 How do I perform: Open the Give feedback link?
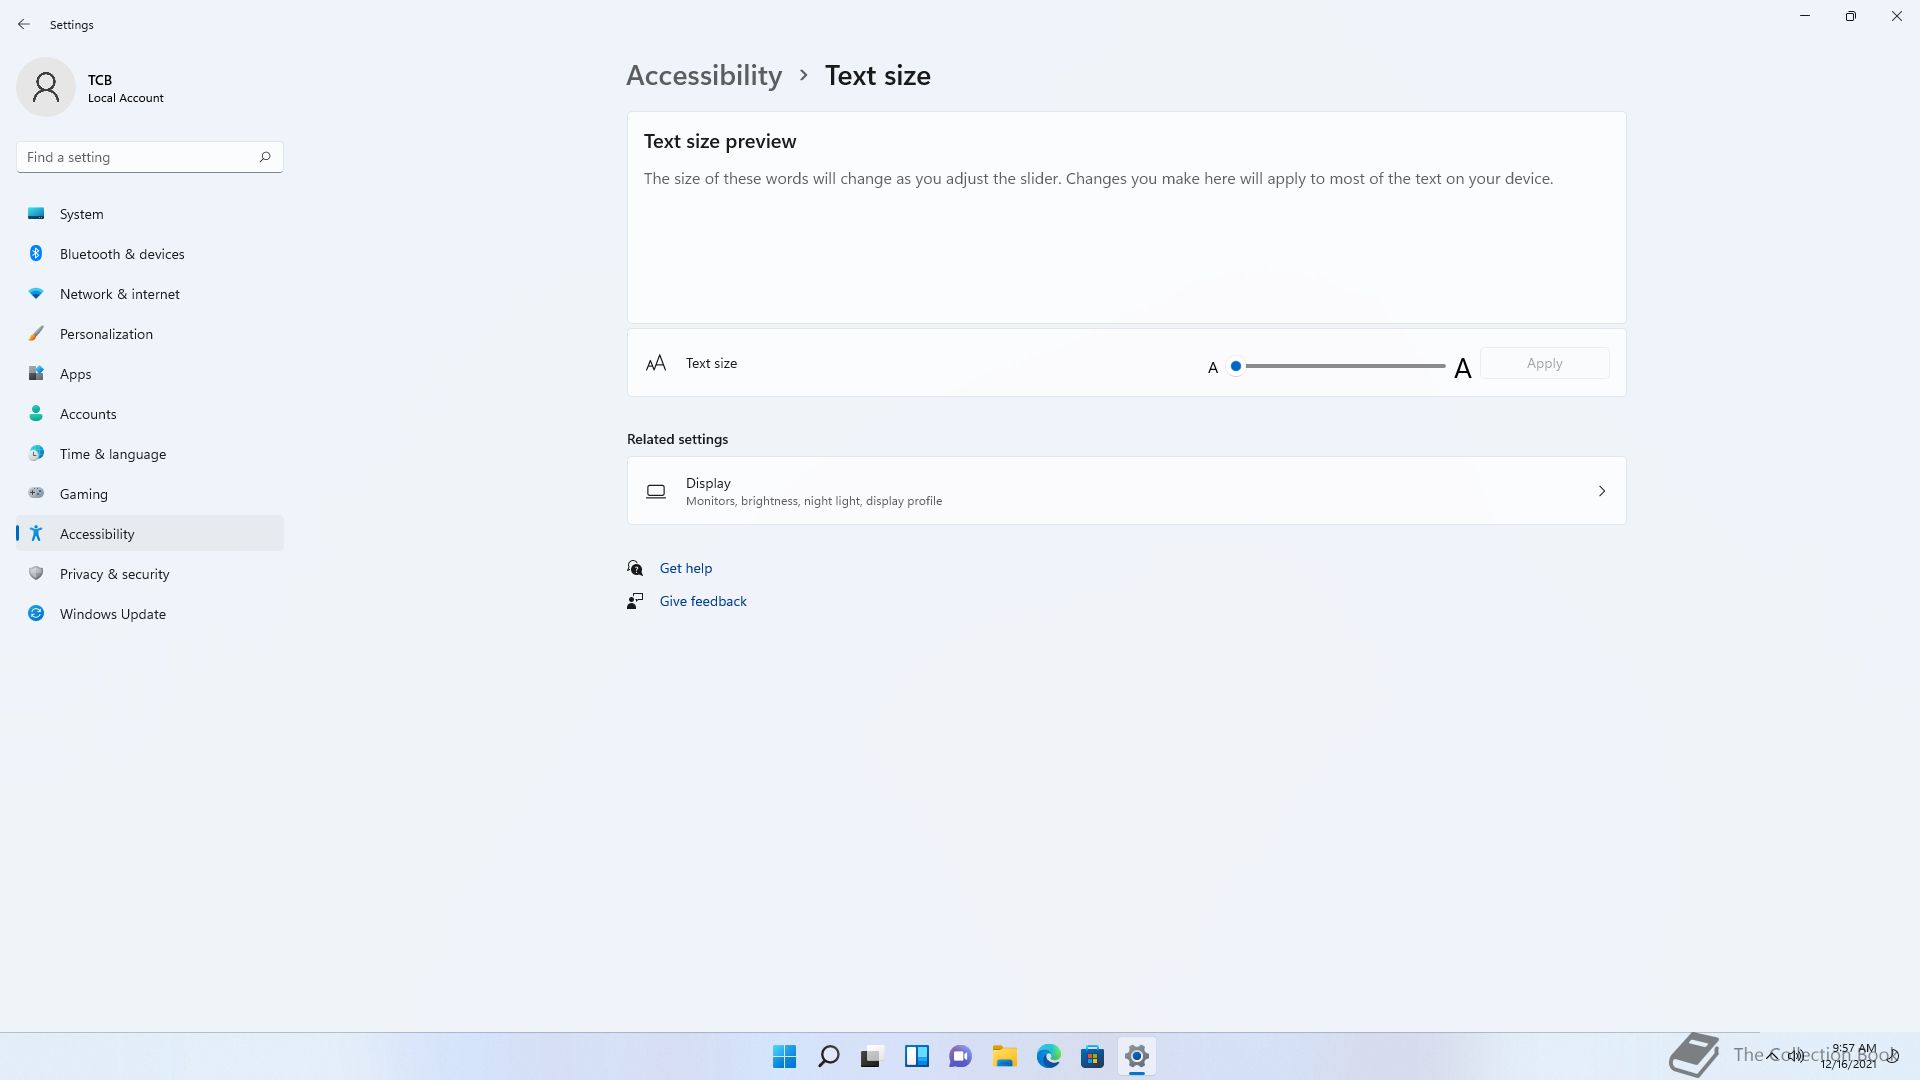coord(702,601)
